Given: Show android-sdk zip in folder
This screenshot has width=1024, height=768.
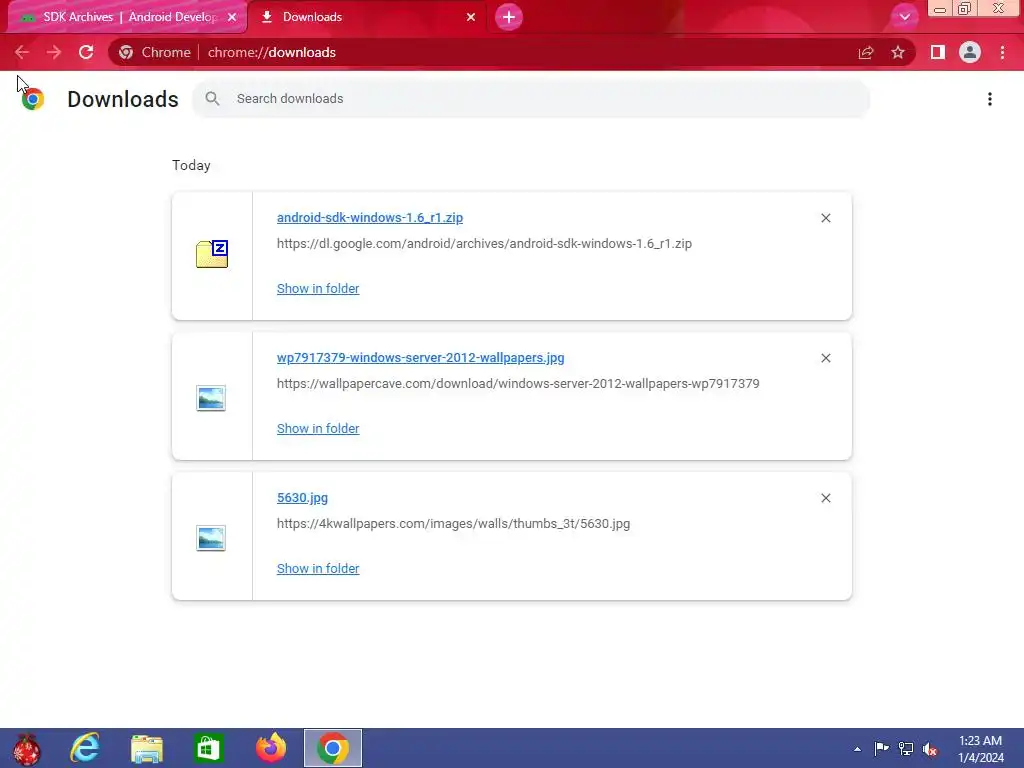Looking at the screenshot, I should pyautogui.click(x=318, y=289).
